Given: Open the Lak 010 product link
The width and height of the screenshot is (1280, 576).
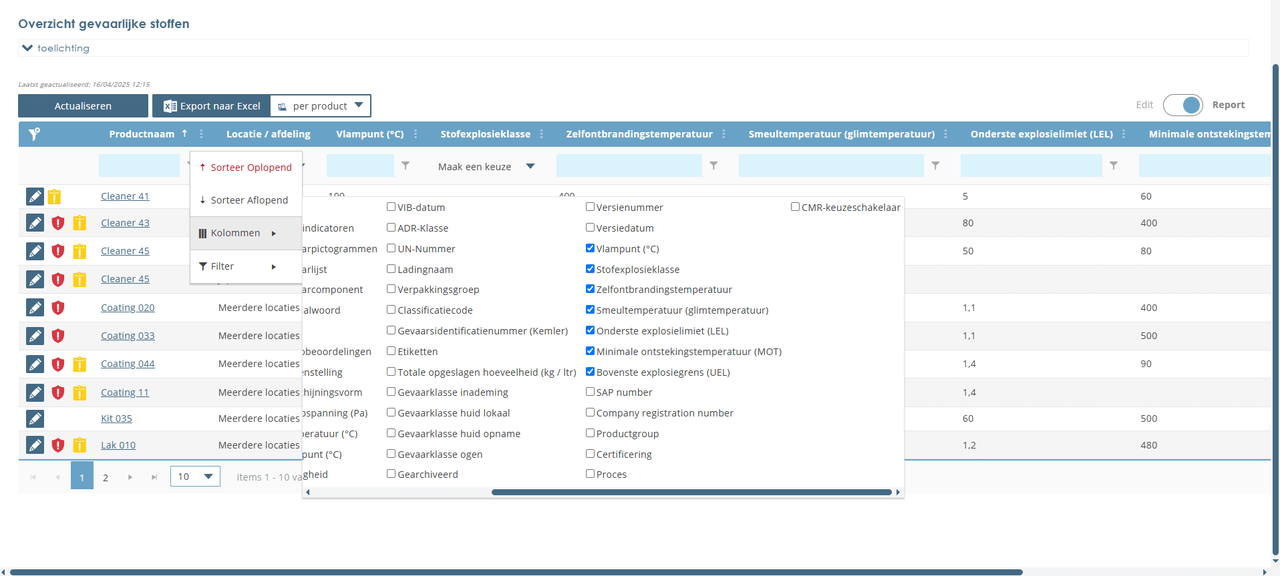Looking at the screenshot, I should click(x=118, y=445).
